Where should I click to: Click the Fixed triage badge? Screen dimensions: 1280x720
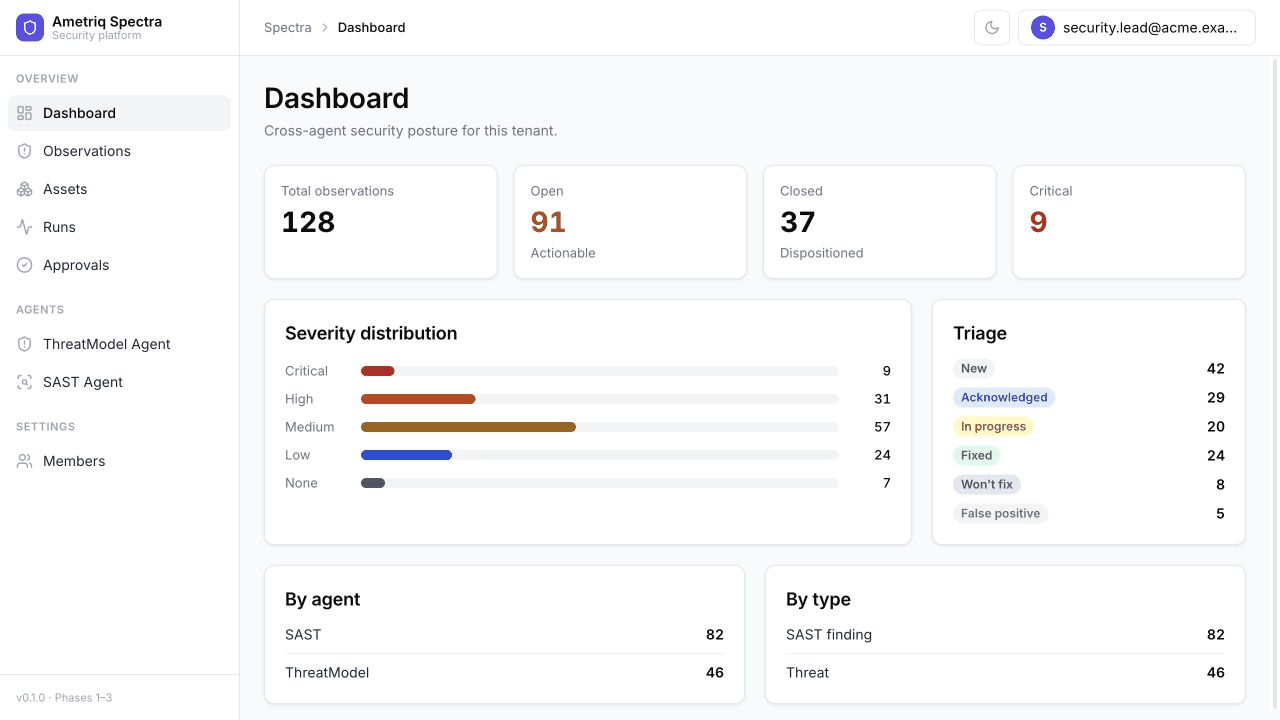[x=976, y=455]
